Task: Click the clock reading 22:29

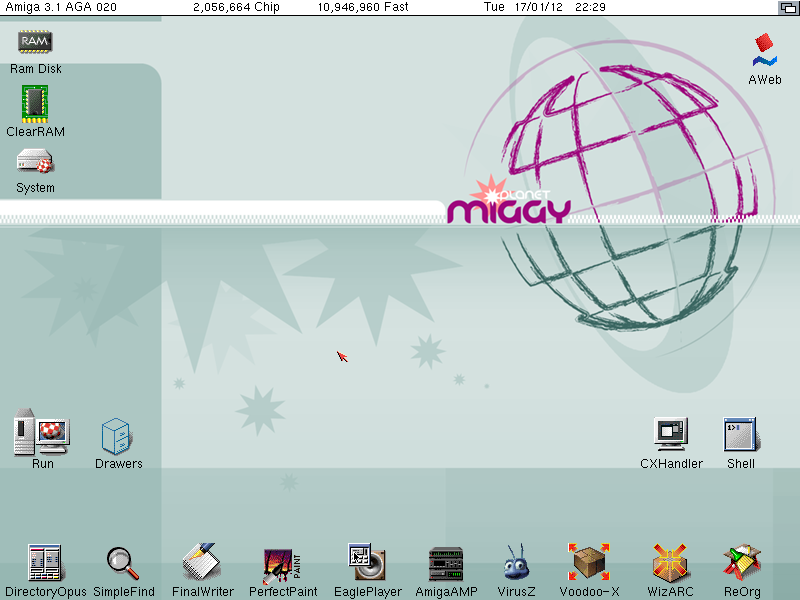Action: 590,7
